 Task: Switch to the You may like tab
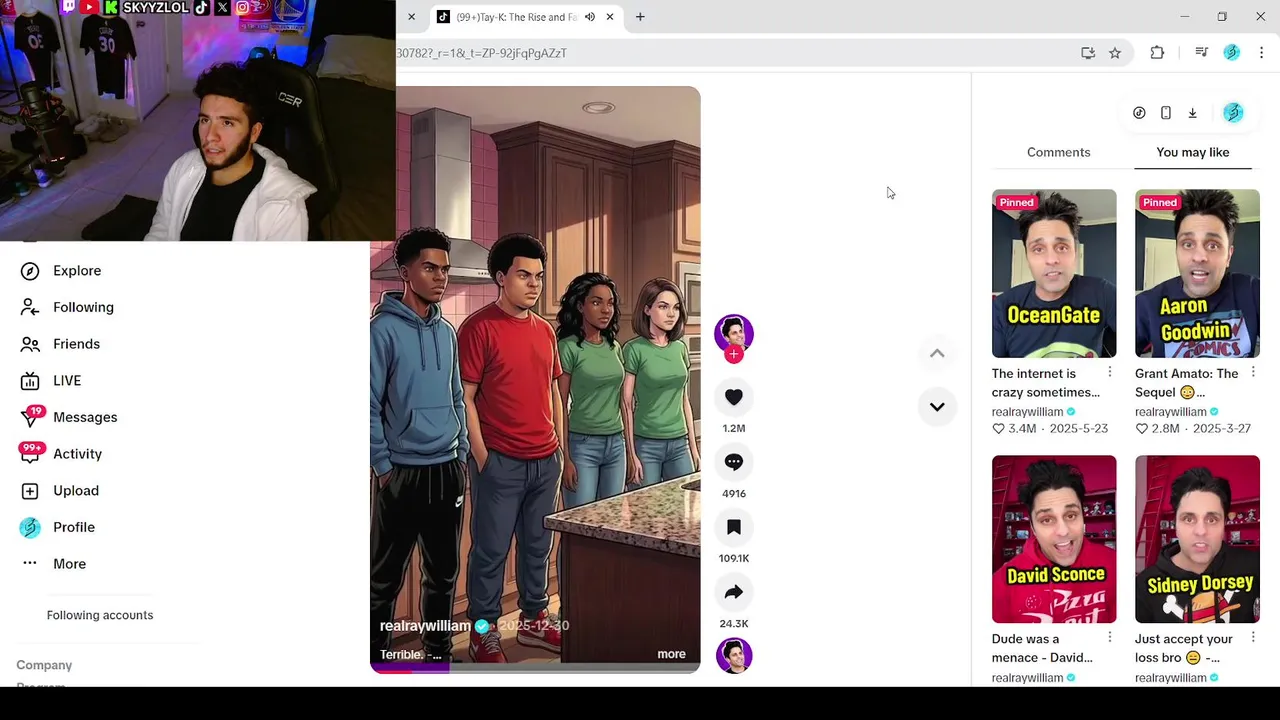coord(1193,152)
